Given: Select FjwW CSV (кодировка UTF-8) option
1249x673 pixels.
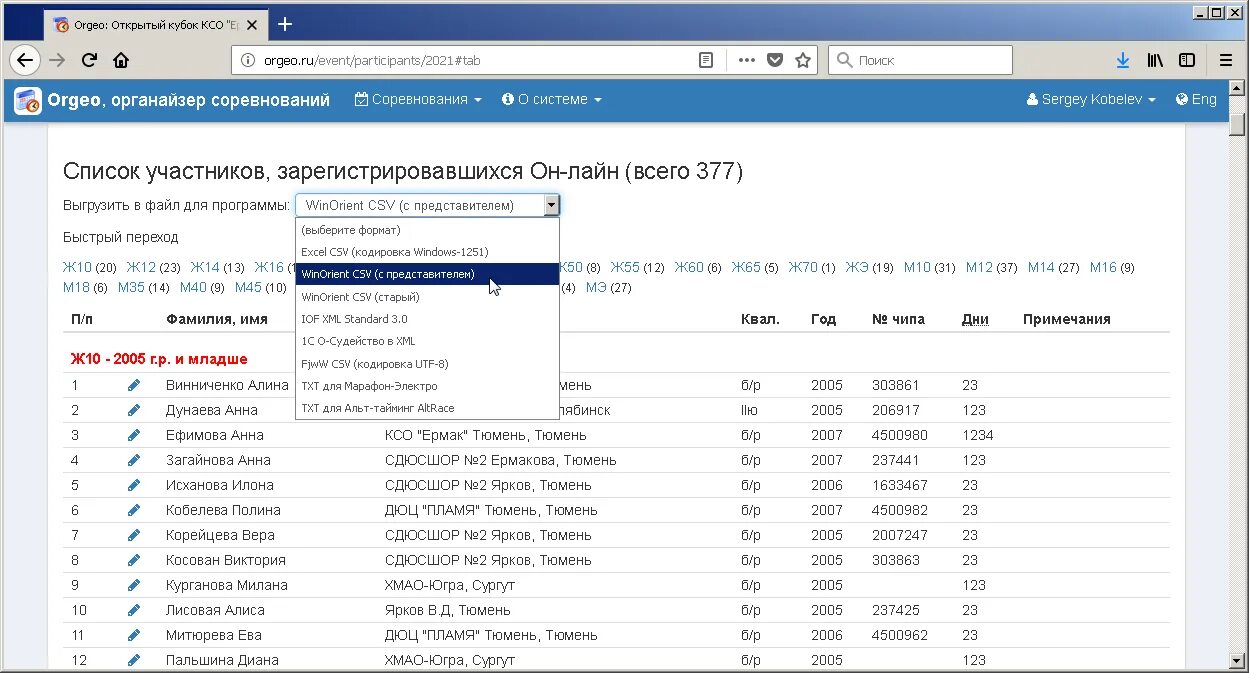Looking at the screenshot, I should (x=427, y=364).
